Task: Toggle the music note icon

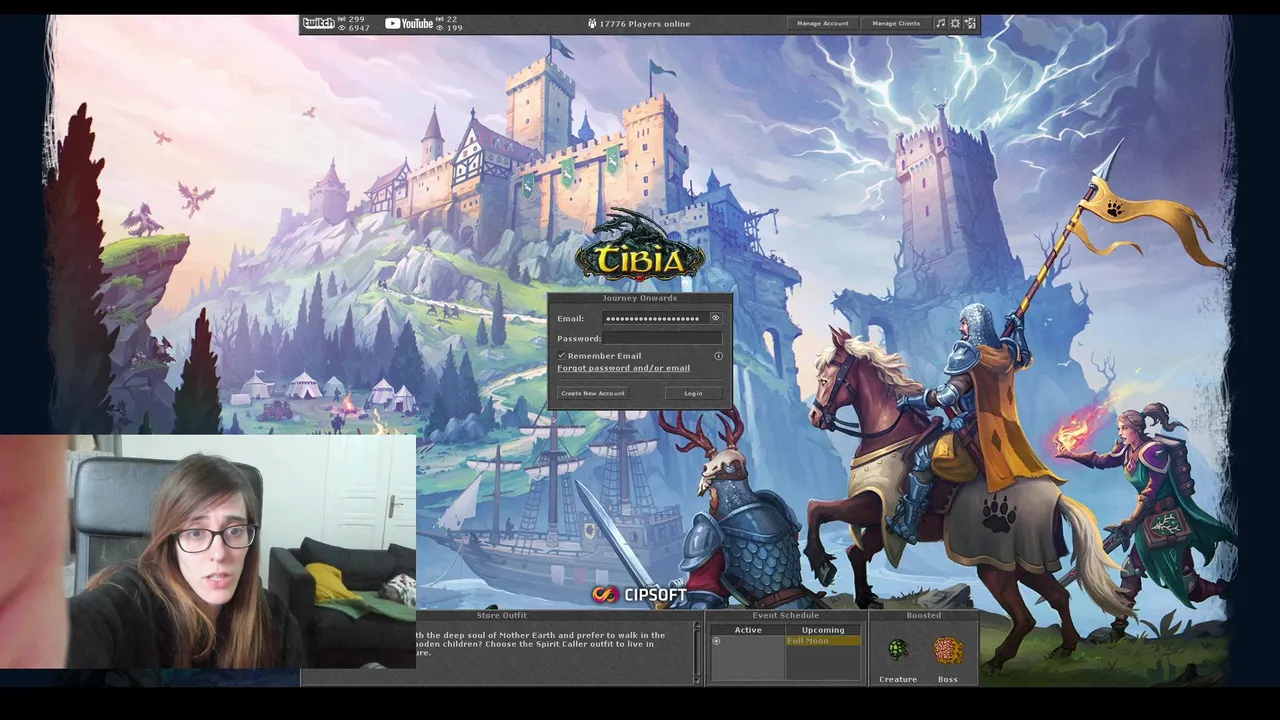Action: (940, 23)
